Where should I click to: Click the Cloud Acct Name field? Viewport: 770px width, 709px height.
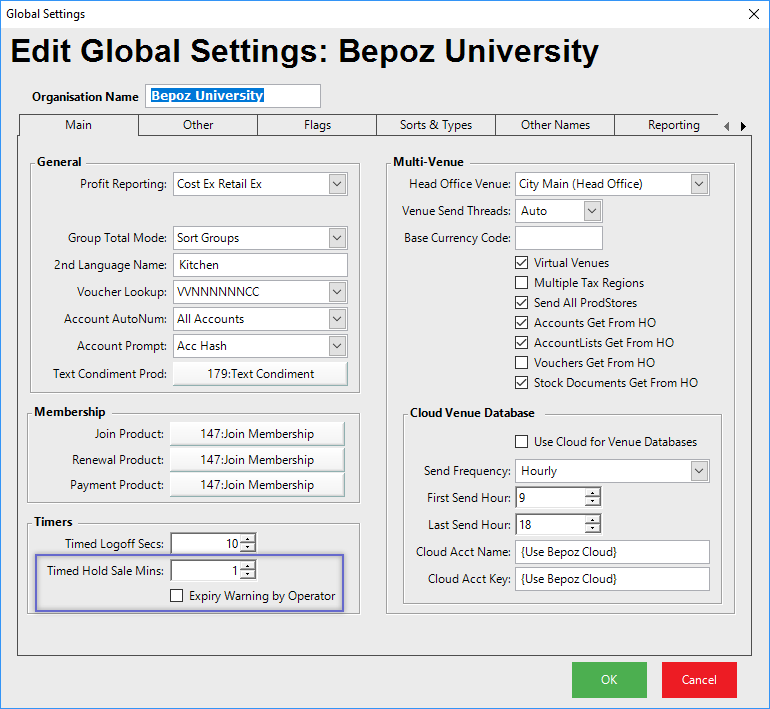(x=612, y=552)
